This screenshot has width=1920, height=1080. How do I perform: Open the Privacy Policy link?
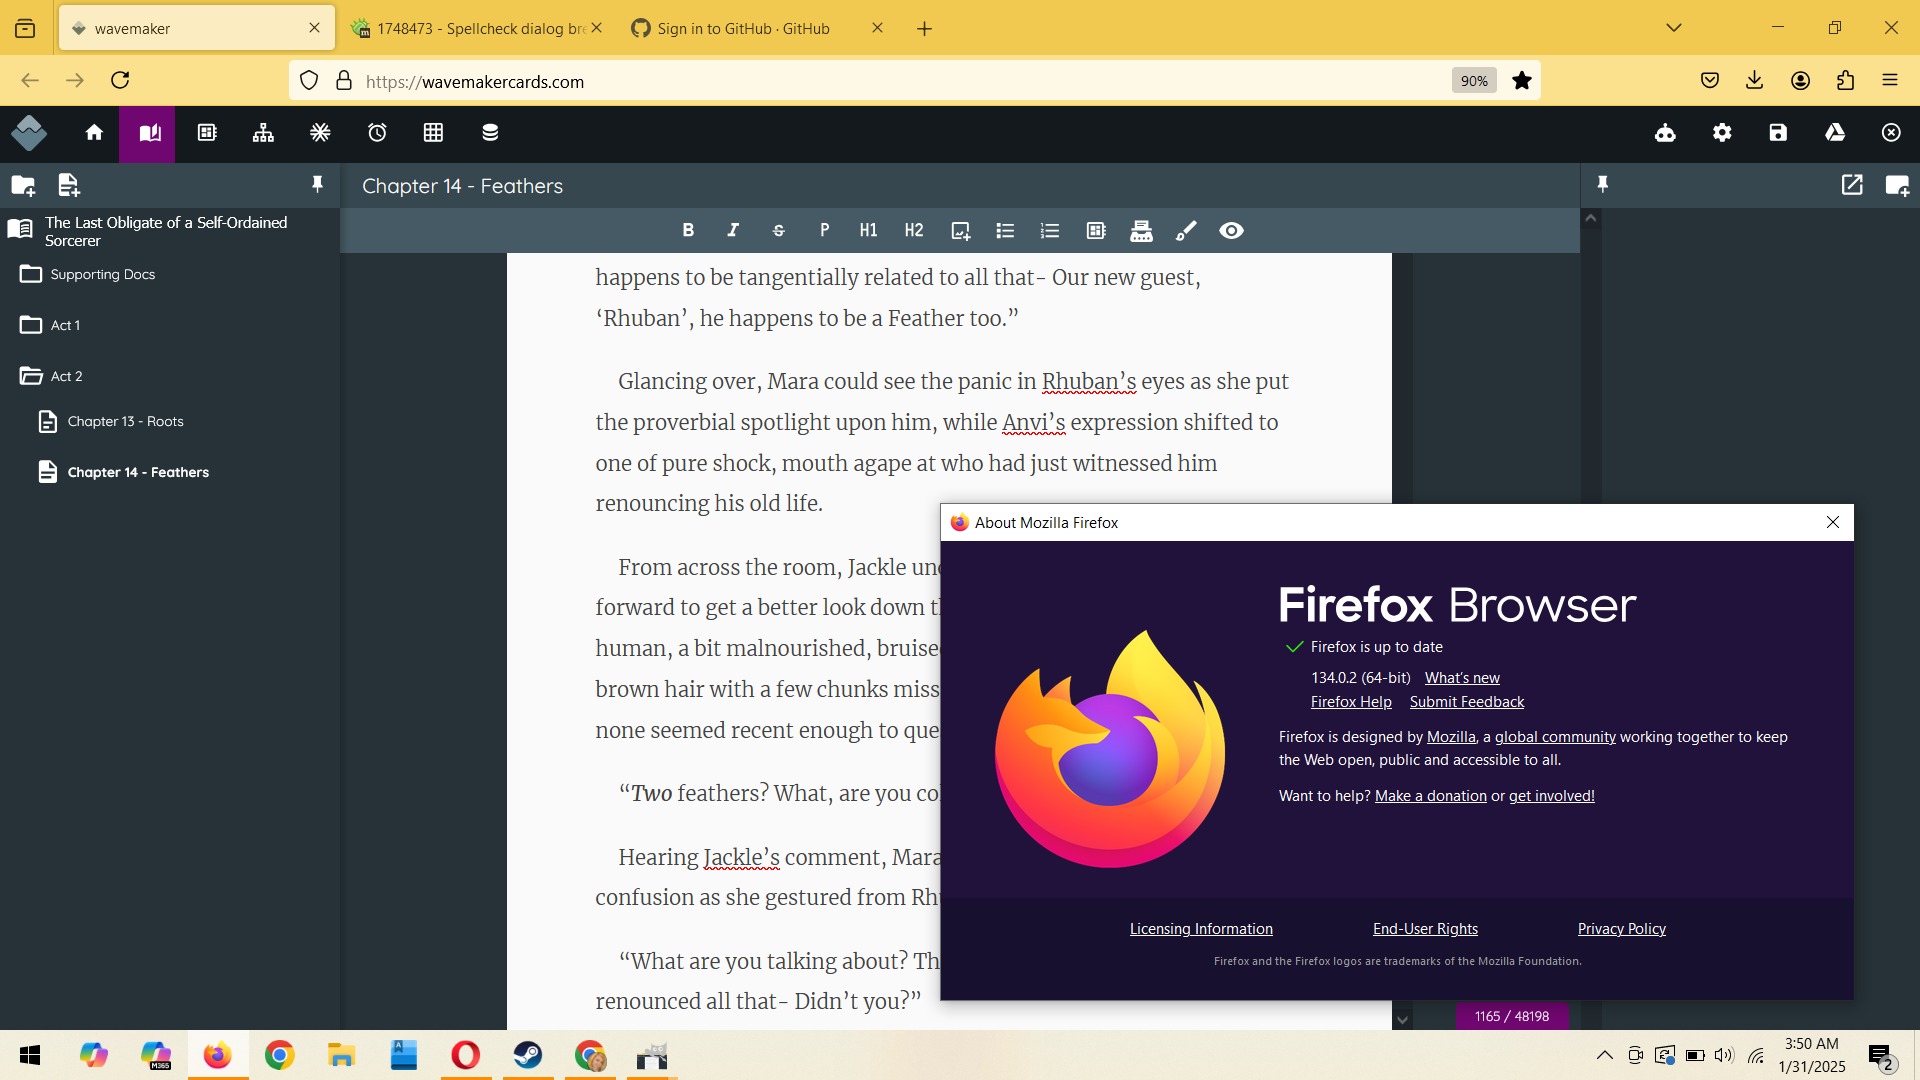coord(1622,929)
